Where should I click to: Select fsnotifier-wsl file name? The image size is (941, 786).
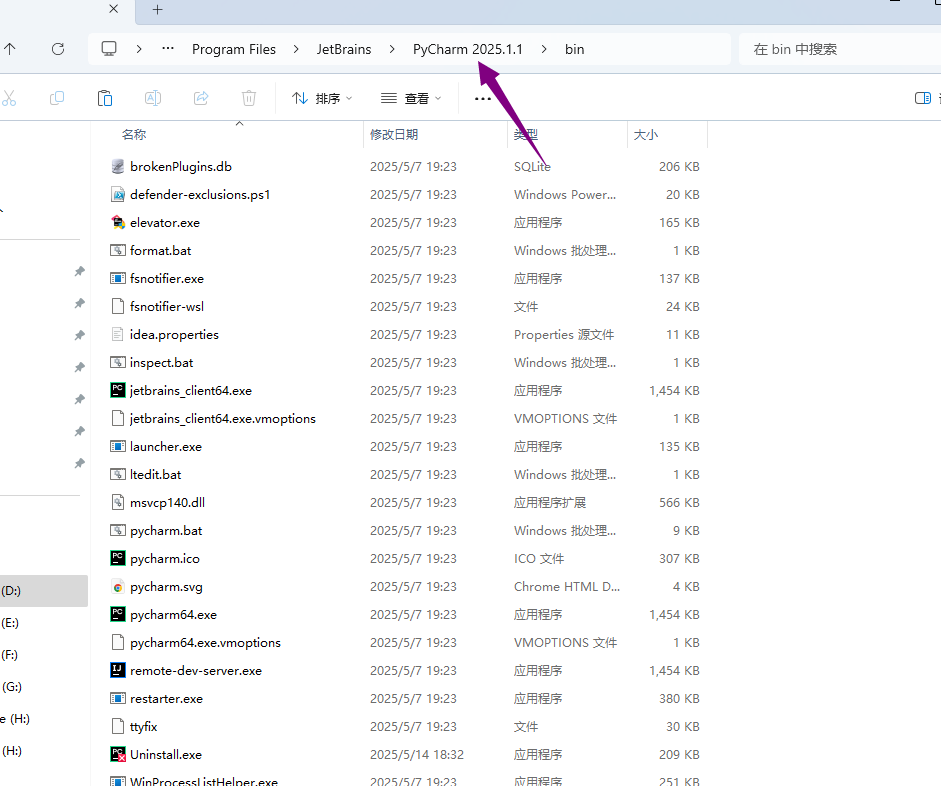click(167, 307)
